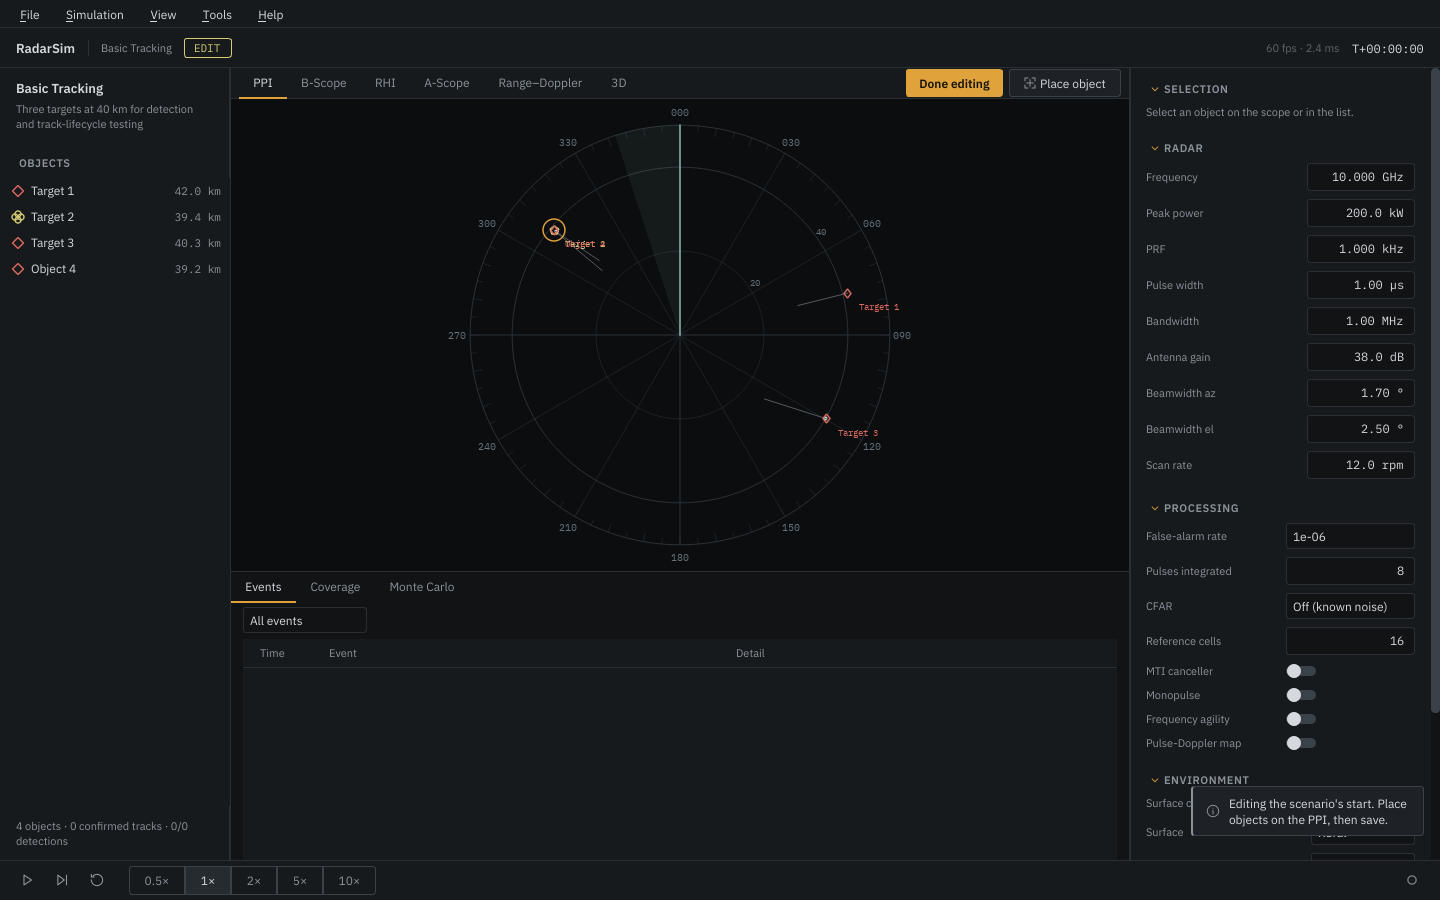Click the Target 1 diamond on the PPI scope

pyautogui.click(x=847, y=294)
